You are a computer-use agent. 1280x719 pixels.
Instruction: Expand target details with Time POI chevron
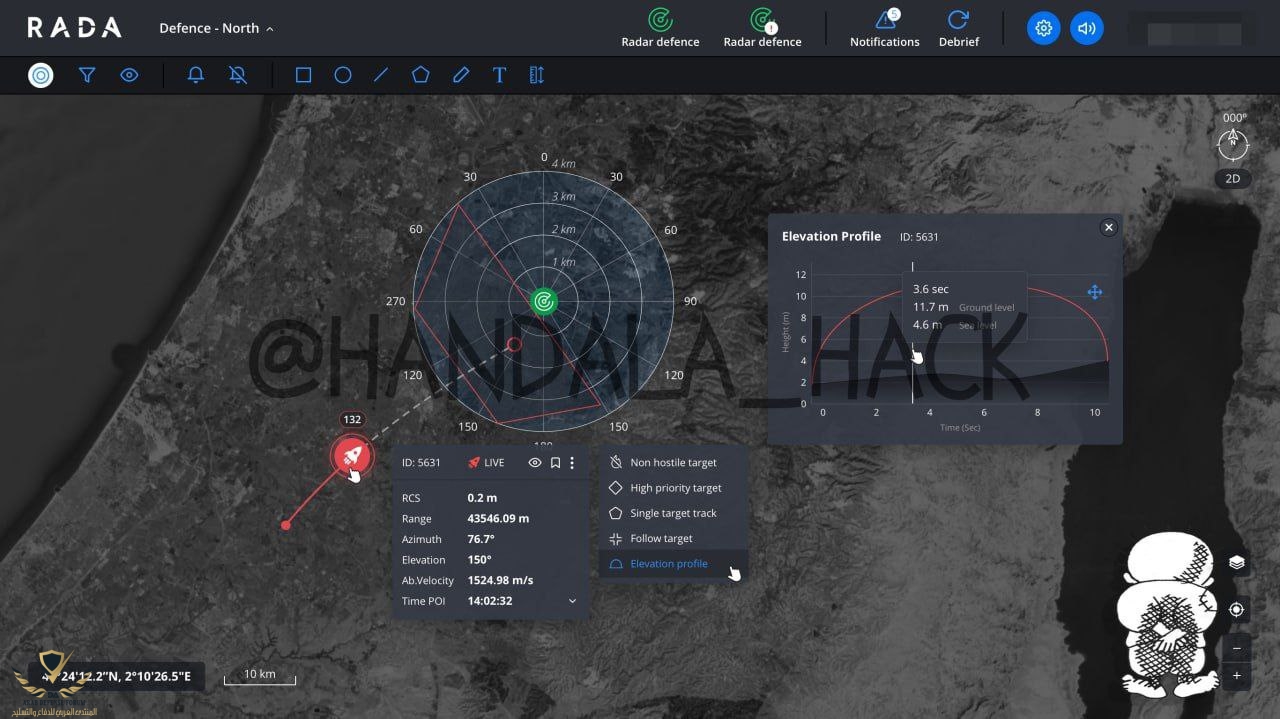pyautogui.click(x=572, y=601)
